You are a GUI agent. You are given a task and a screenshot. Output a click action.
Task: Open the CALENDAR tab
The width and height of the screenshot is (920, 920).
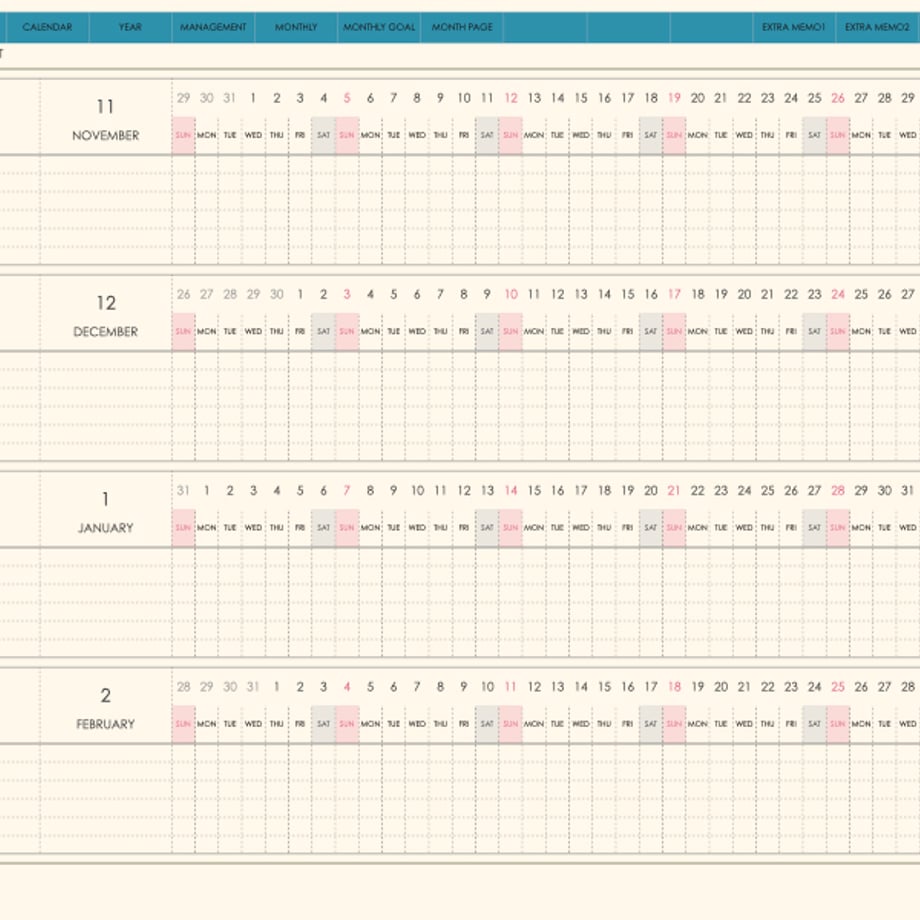47,27
